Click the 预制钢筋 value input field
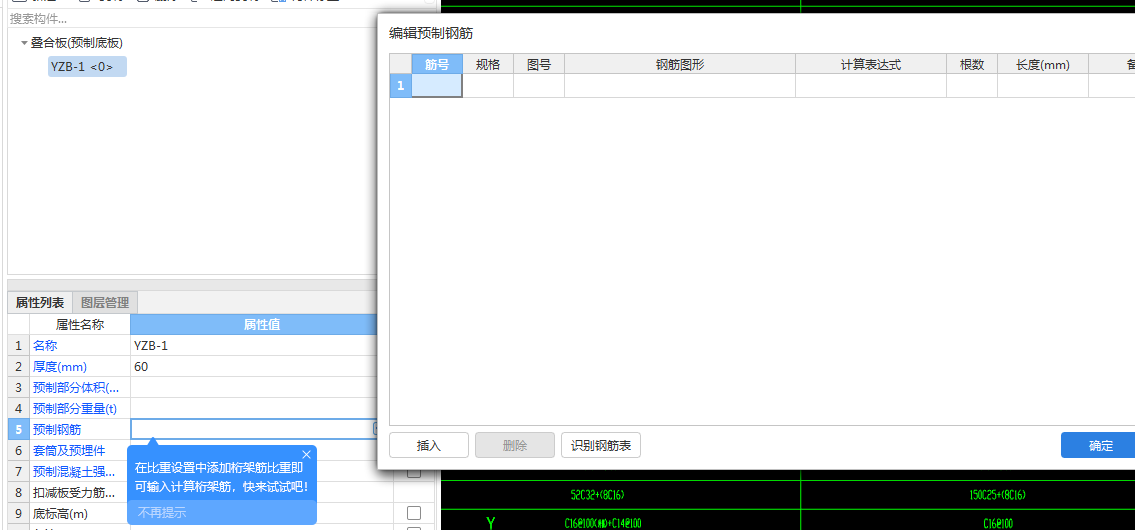Image resolution: width=1135 pixels, height=530 pixels. point(251,429)
